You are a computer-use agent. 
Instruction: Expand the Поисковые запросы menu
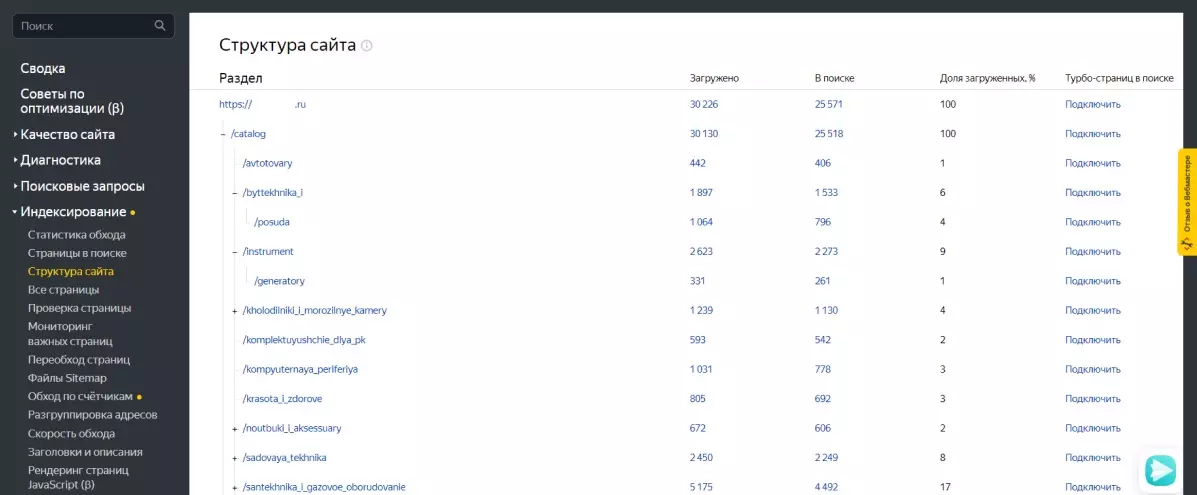pos(82,186)
